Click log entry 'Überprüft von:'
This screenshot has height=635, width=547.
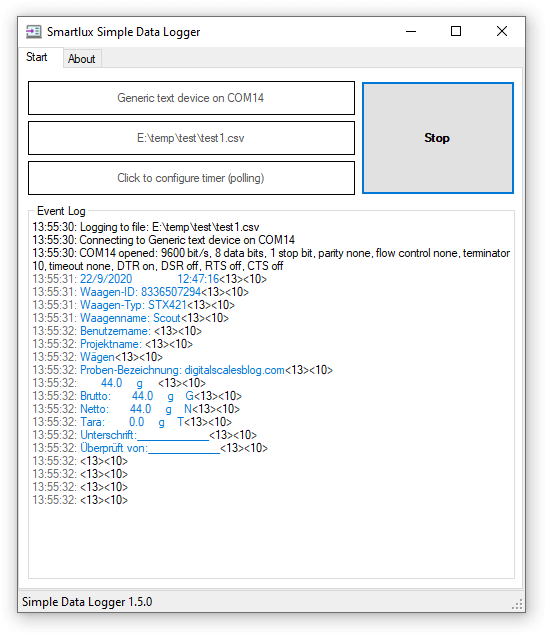pyautogui.click(x=150, y=448)
